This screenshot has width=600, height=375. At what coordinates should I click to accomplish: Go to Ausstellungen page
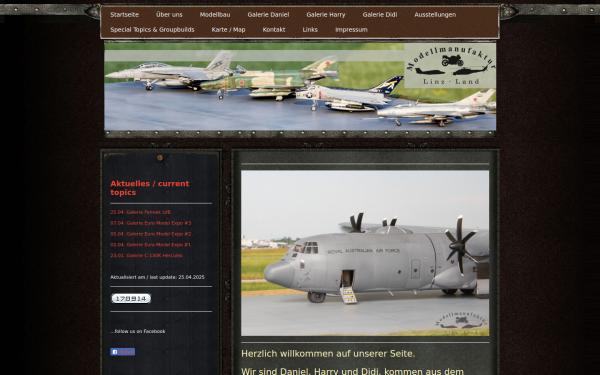click(x=435, y=15)
